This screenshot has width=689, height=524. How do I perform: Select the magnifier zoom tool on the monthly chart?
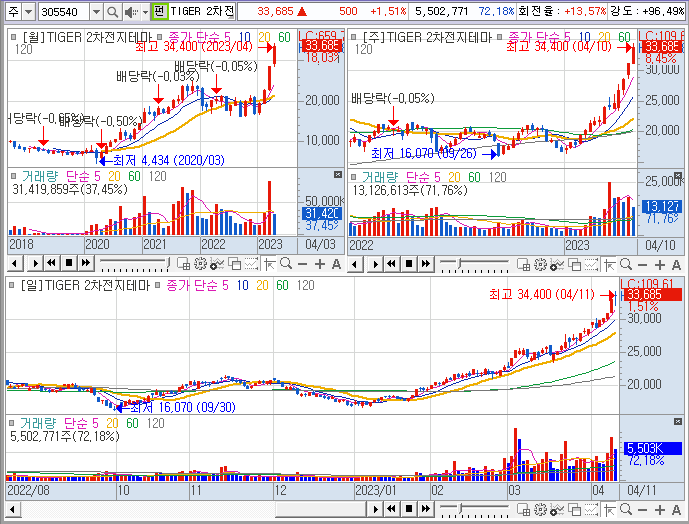coord(286,264)
